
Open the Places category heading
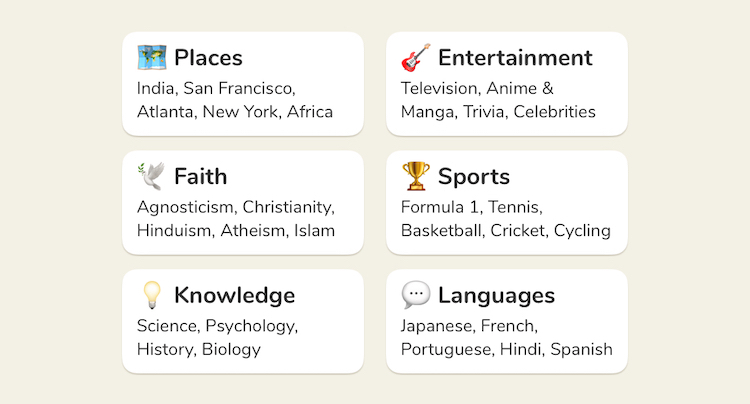point(208,58)
